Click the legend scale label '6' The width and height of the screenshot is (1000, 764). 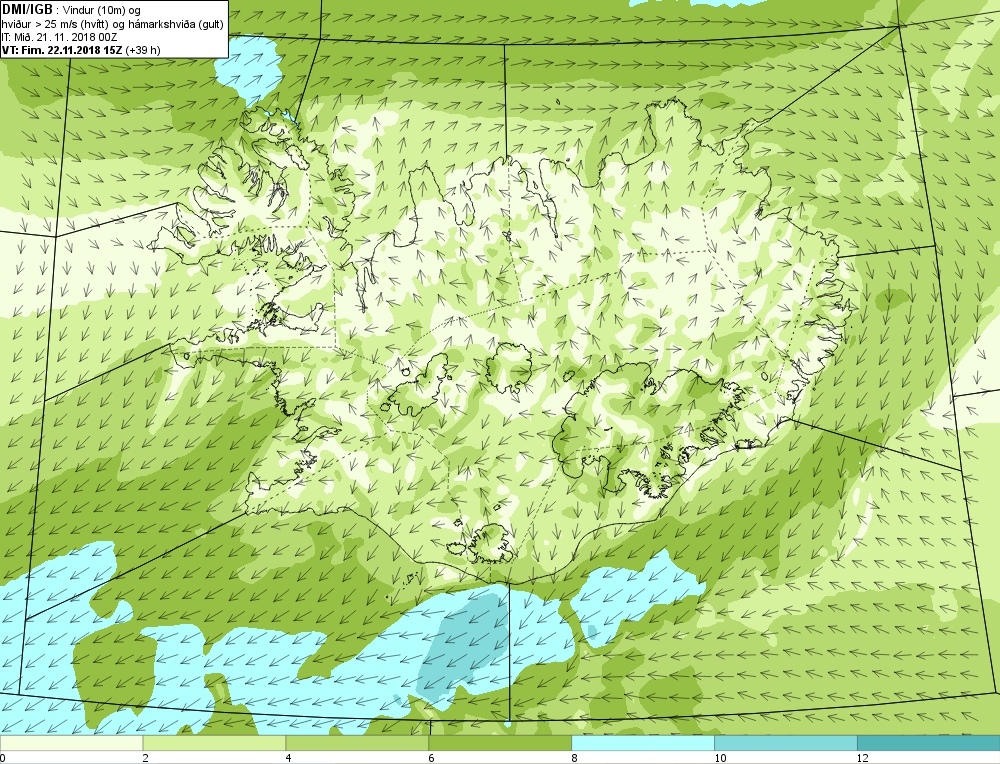432,758
